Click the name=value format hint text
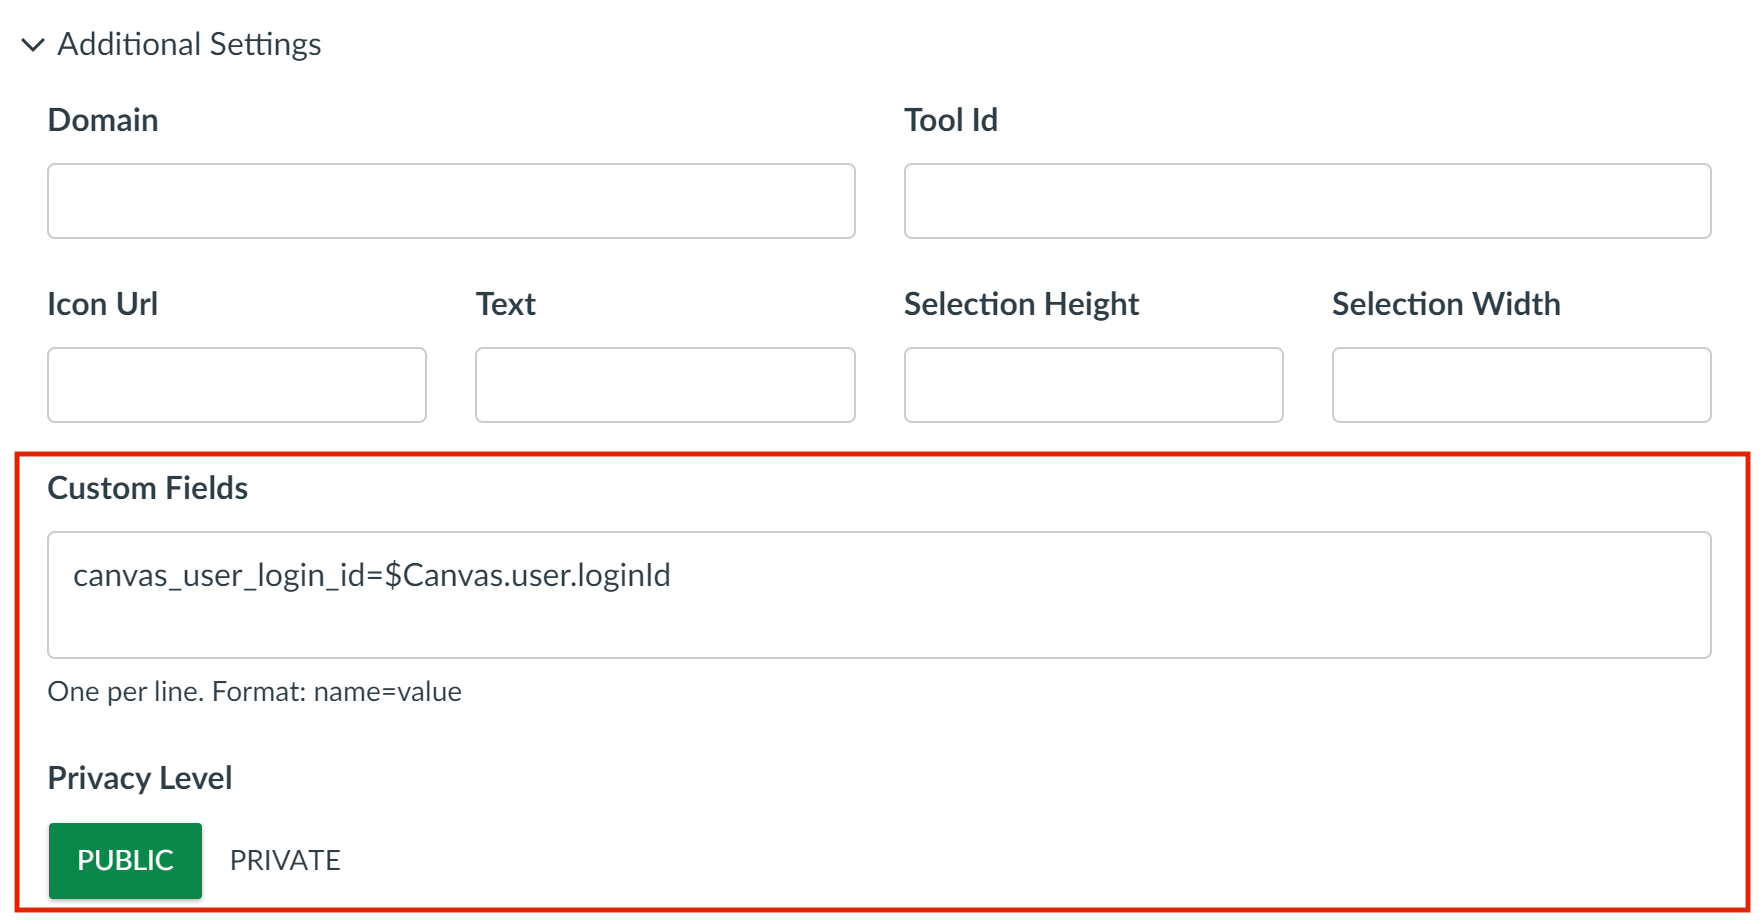The image size is (1761, 920). click(254, 691)
